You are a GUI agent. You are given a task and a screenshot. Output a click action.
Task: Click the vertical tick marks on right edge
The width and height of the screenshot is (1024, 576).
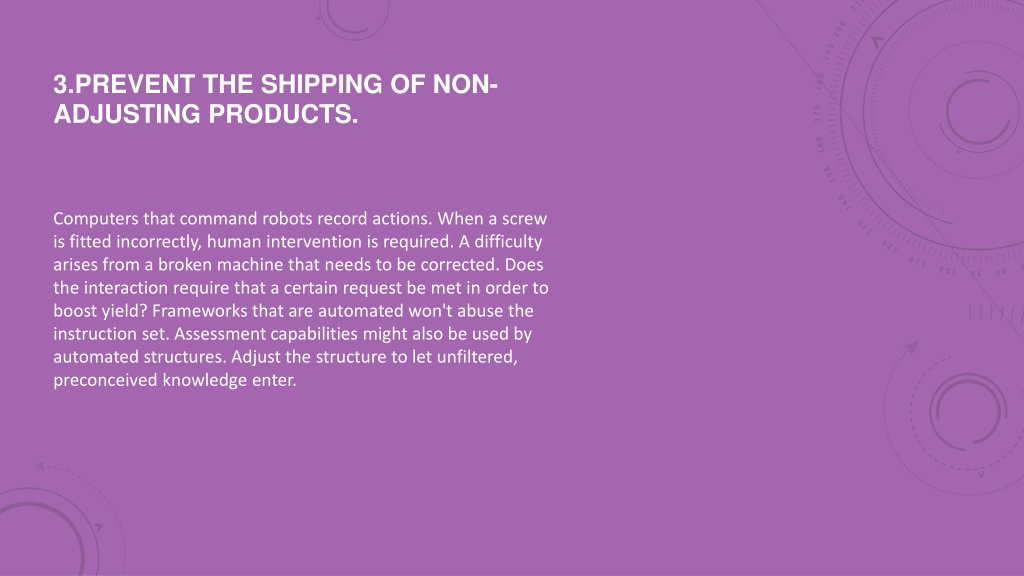pyautogui.click(x=996, y=313)
